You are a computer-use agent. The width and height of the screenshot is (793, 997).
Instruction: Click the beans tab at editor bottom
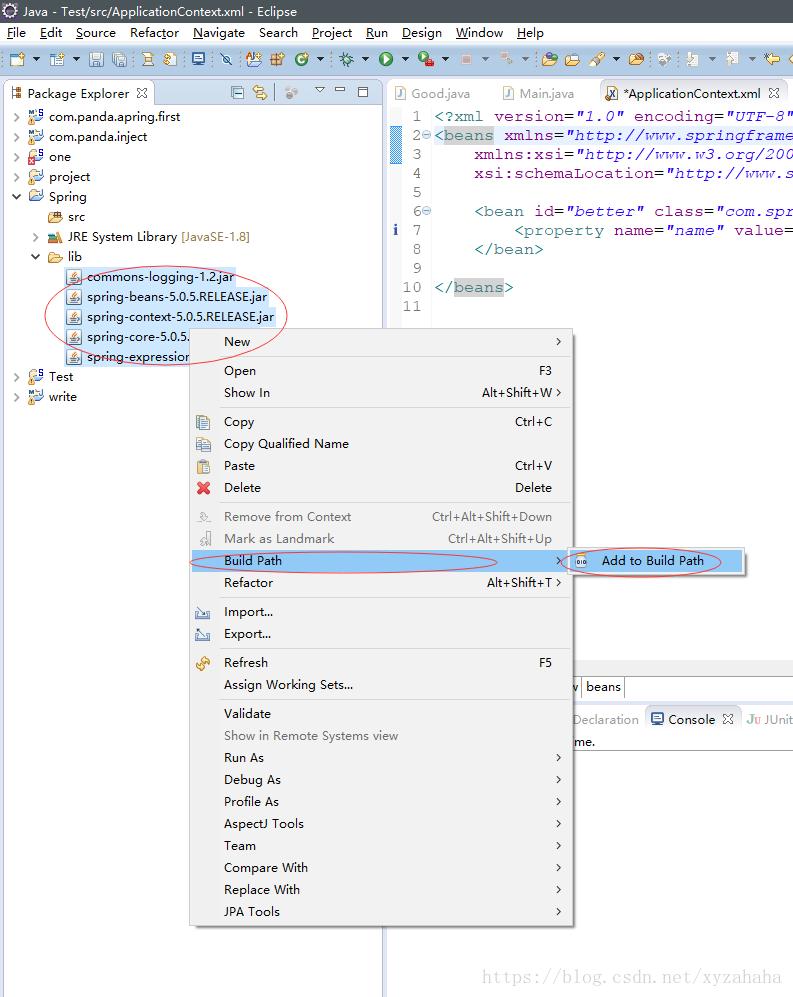coord(603,687)
